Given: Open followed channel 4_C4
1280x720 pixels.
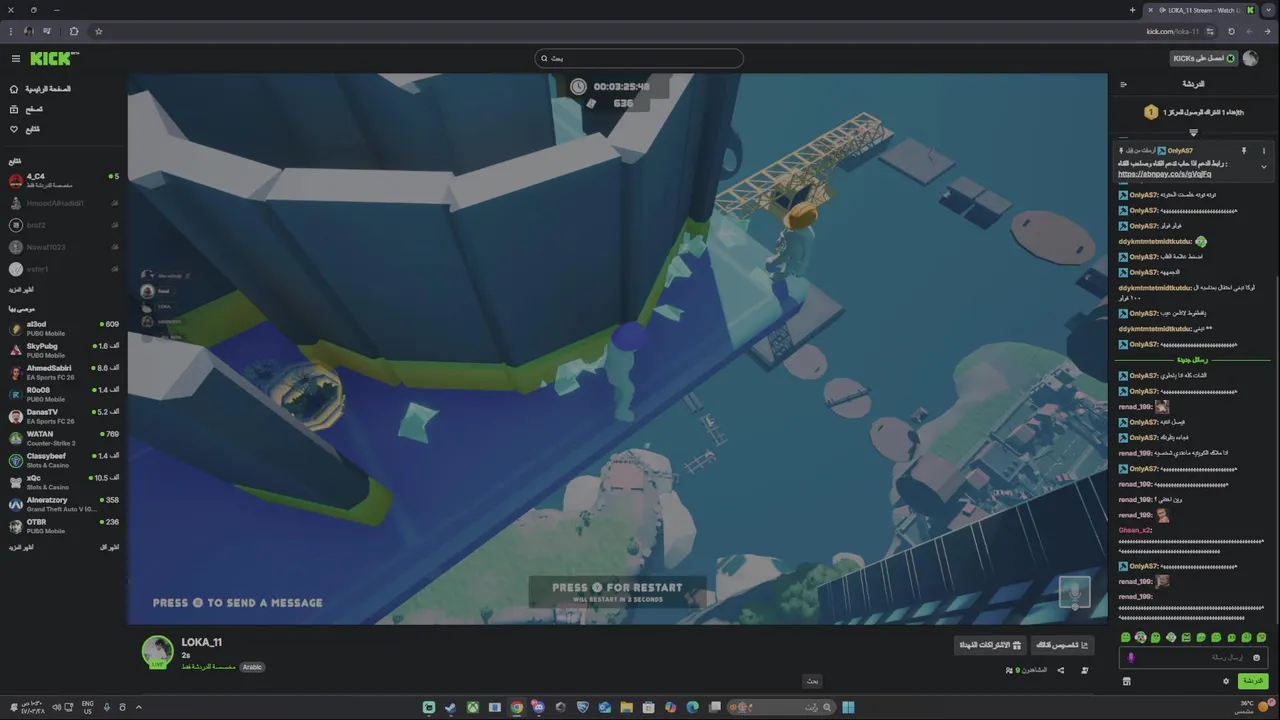Looking at the screenshot, I should 63,180.
